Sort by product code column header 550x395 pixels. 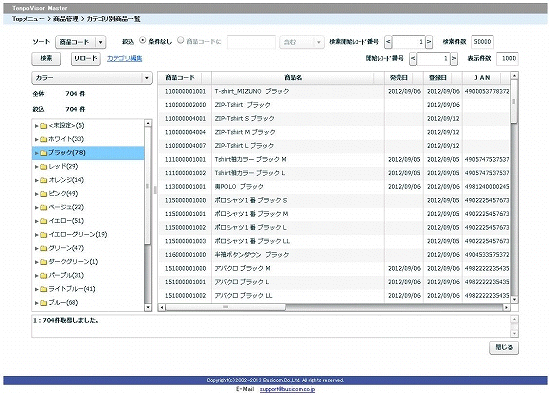pyautogui.click(x=185, y=78)
